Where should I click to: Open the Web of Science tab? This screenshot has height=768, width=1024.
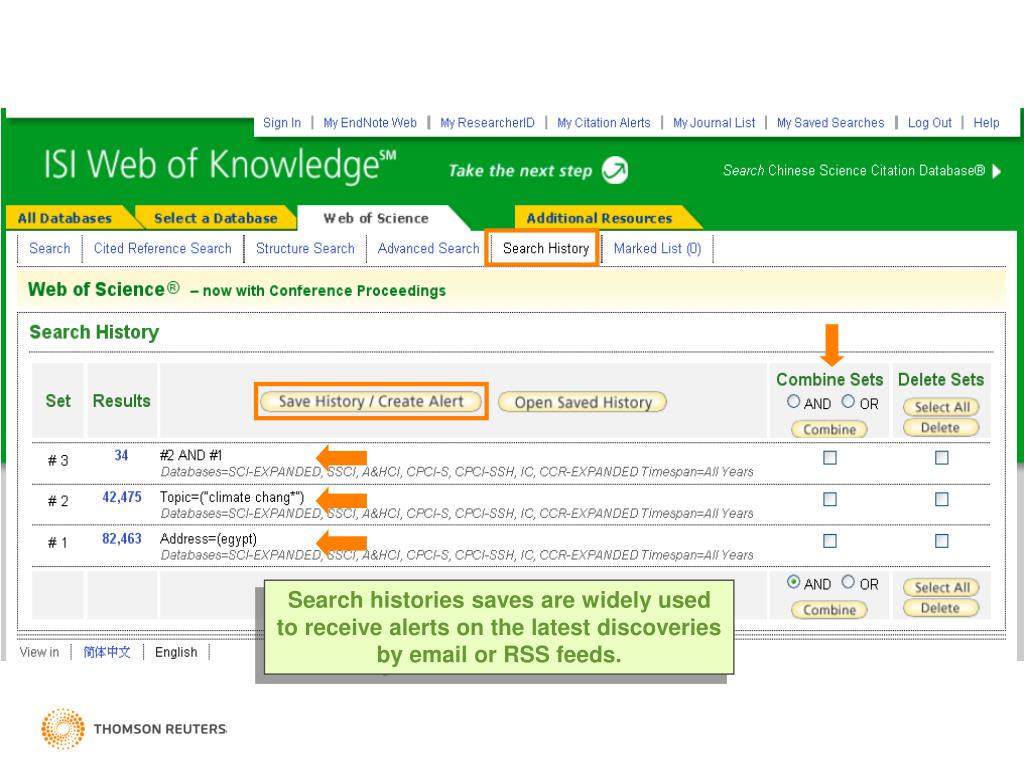[376, 218]
